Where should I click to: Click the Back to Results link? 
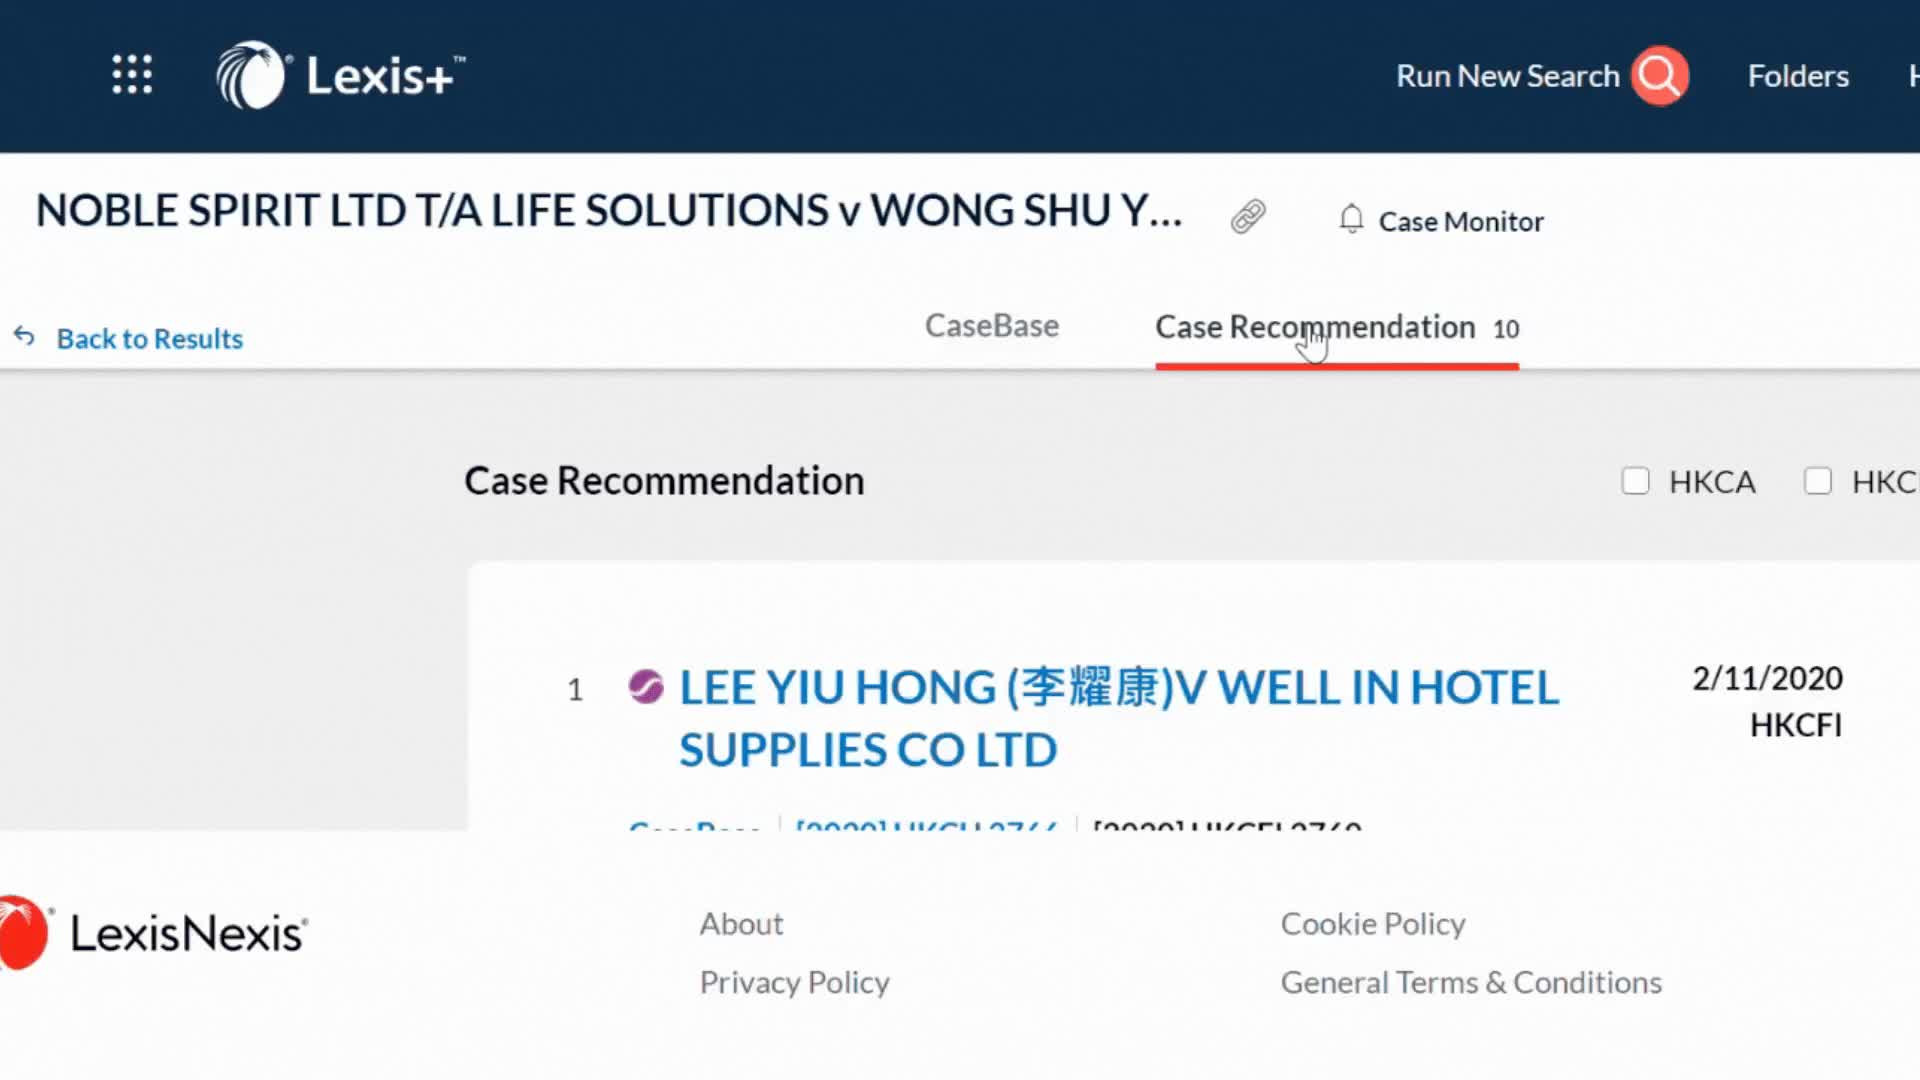point(150,339)
